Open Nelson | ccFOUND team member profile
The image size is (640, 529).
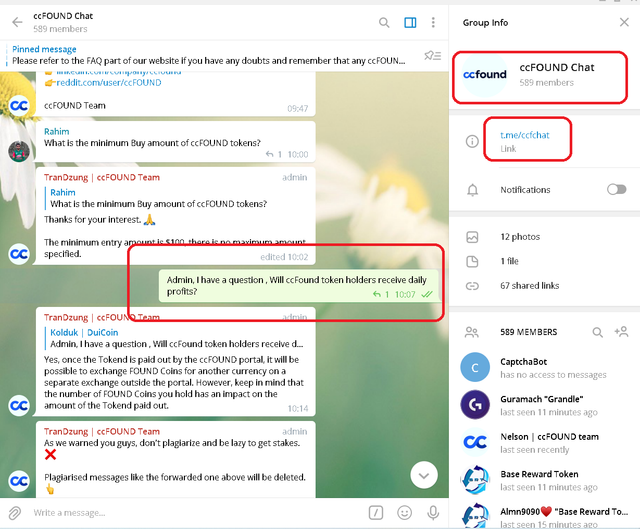pyautogui.click(x=544, y=442)
